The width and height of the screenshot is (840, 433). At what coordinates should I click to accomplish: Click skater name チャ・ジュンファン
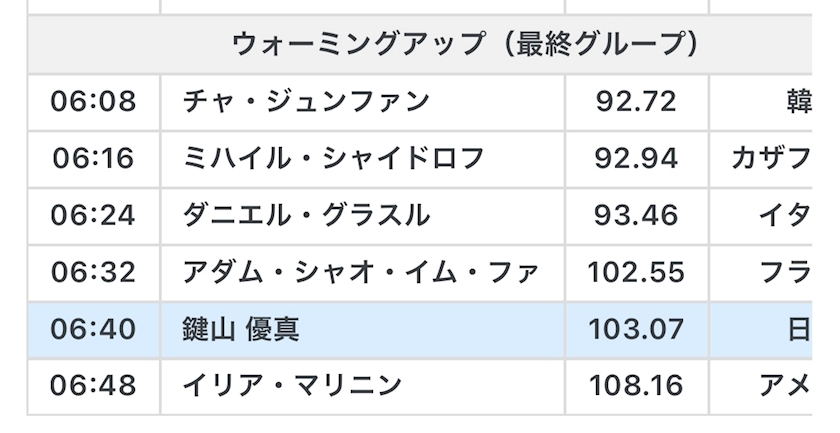point(306,101)
